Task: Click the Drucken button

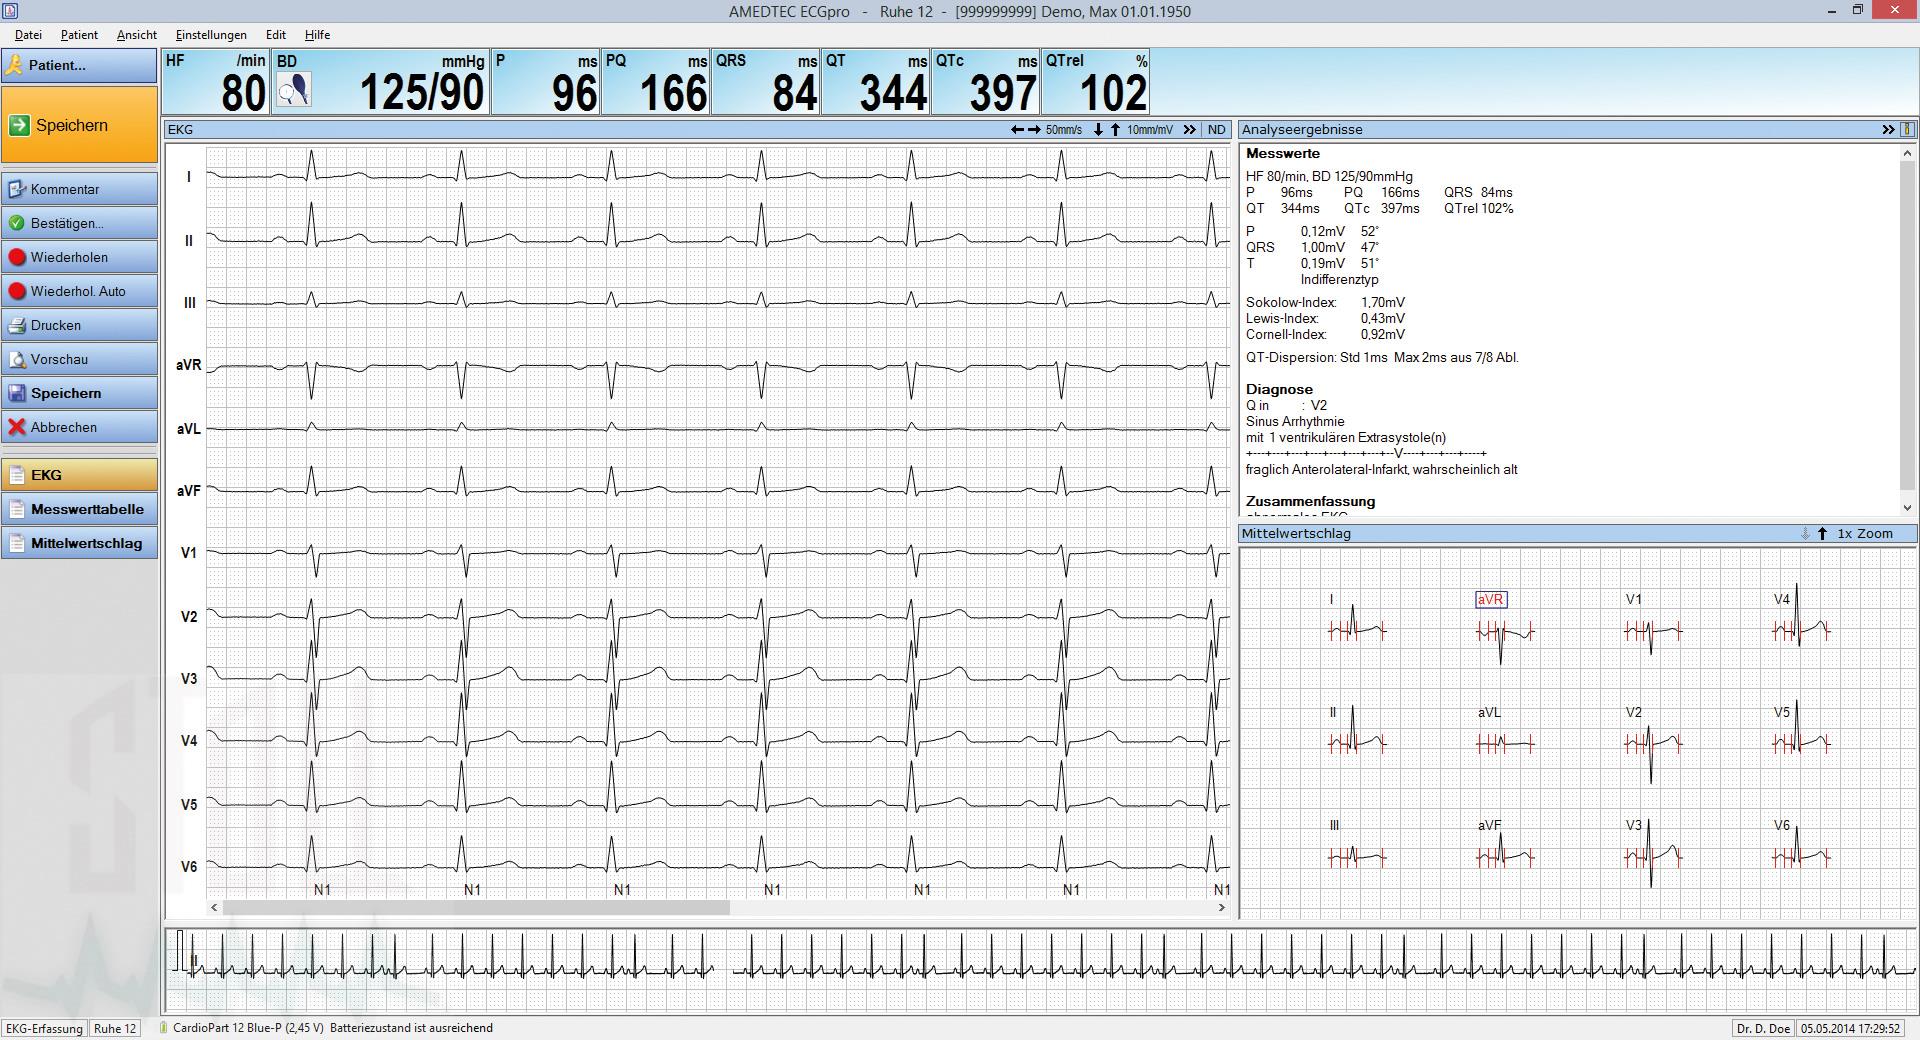Action: pos(79,325)
